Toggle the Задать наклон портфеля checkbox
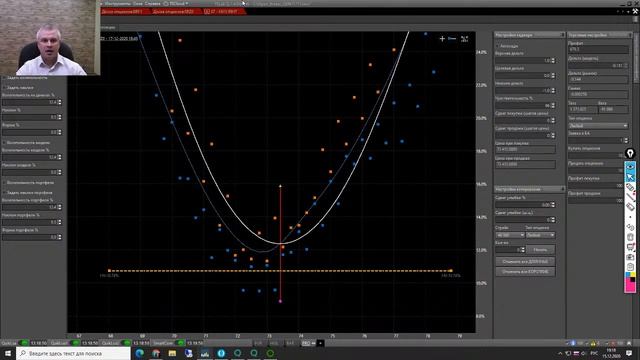 point(4,192)
